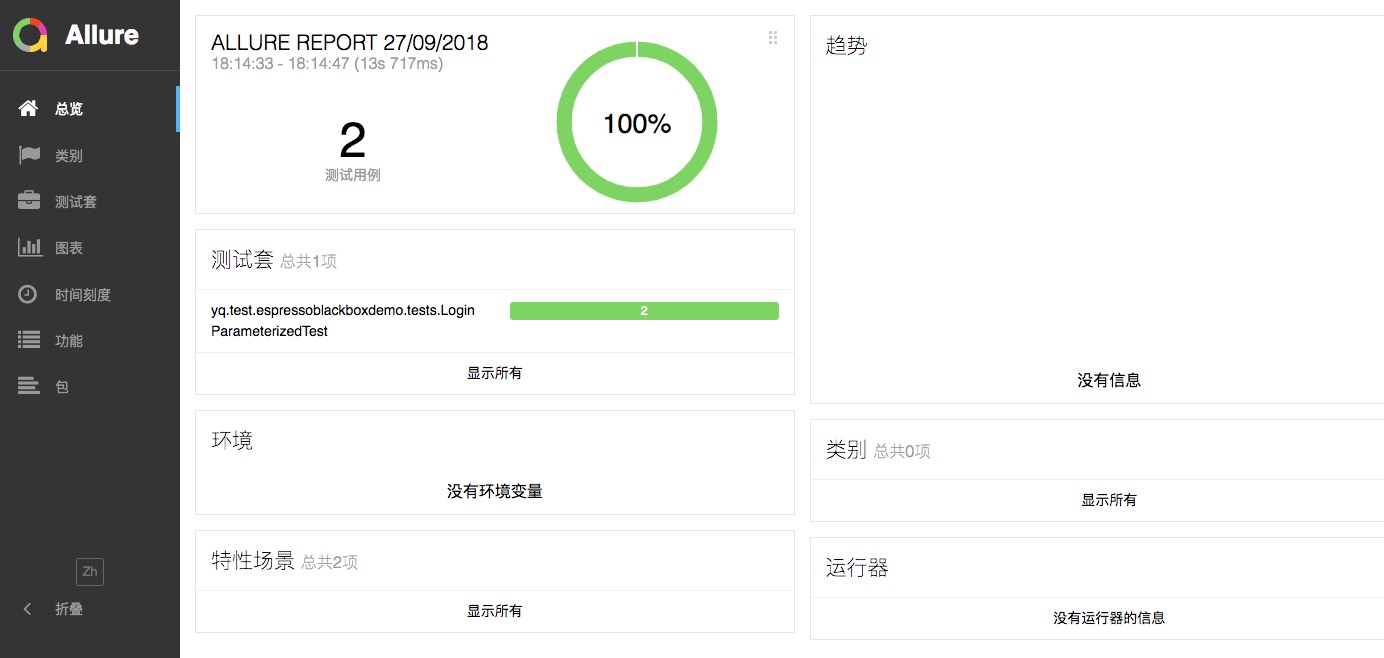Viewport: 1384px width, 658px height.
Task: Click 显示所有 under 特性场景 widget
Action: click(495, 611)
